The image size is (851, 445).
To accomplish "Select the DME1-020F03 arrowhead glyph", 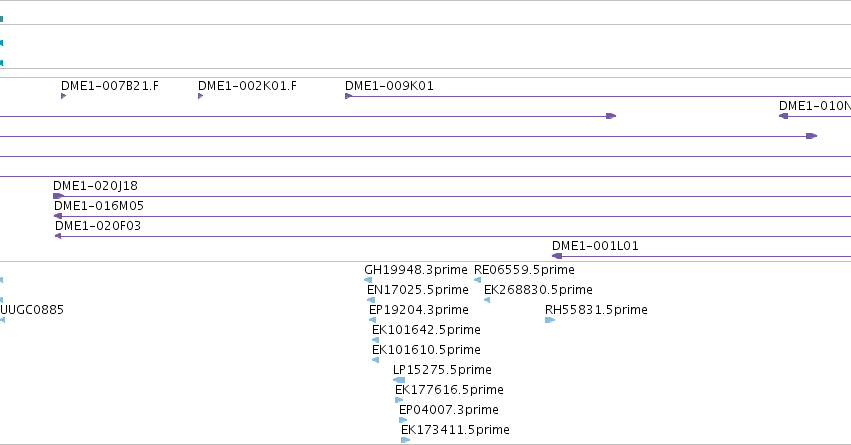I will point(58,236).
